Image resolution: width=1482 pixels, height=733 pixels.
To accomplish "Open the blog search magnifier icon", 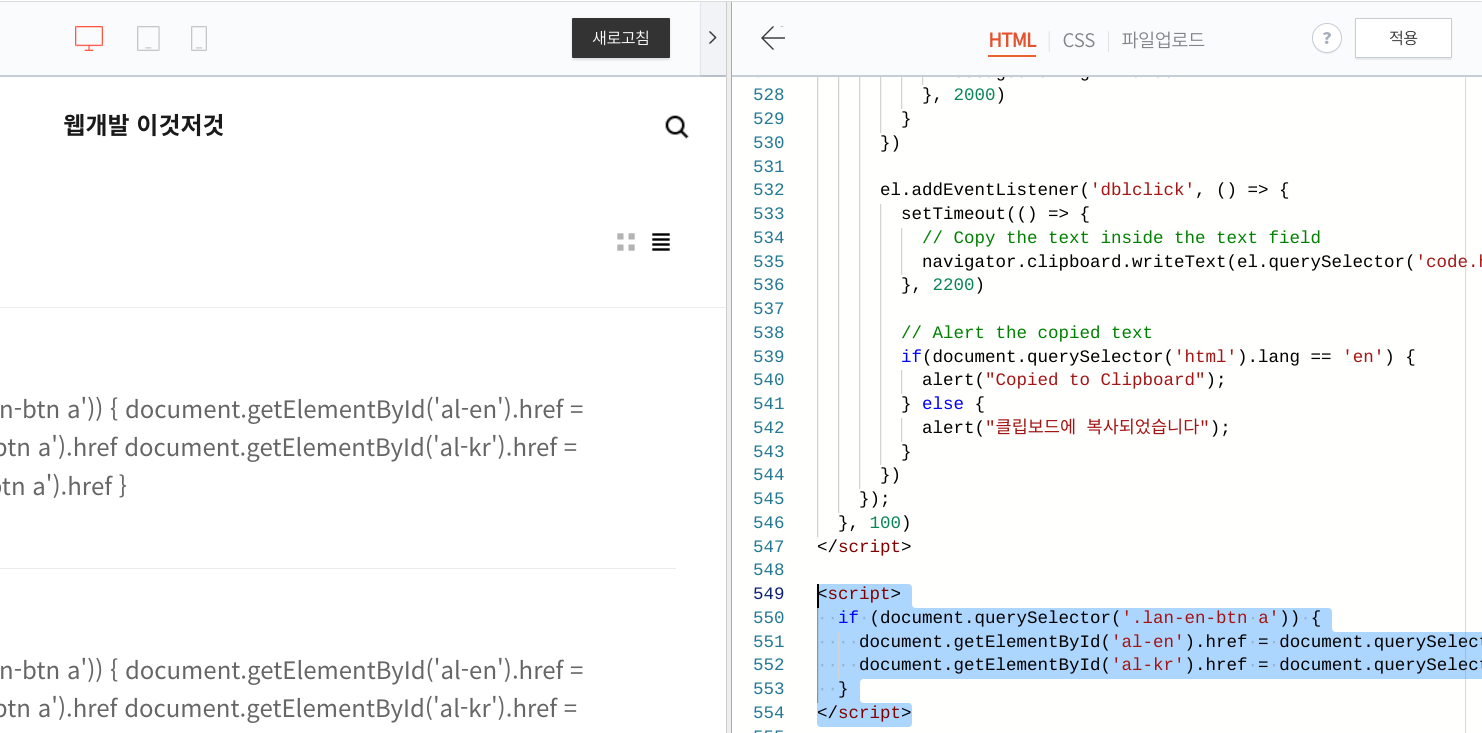I will tap(677, 127).
